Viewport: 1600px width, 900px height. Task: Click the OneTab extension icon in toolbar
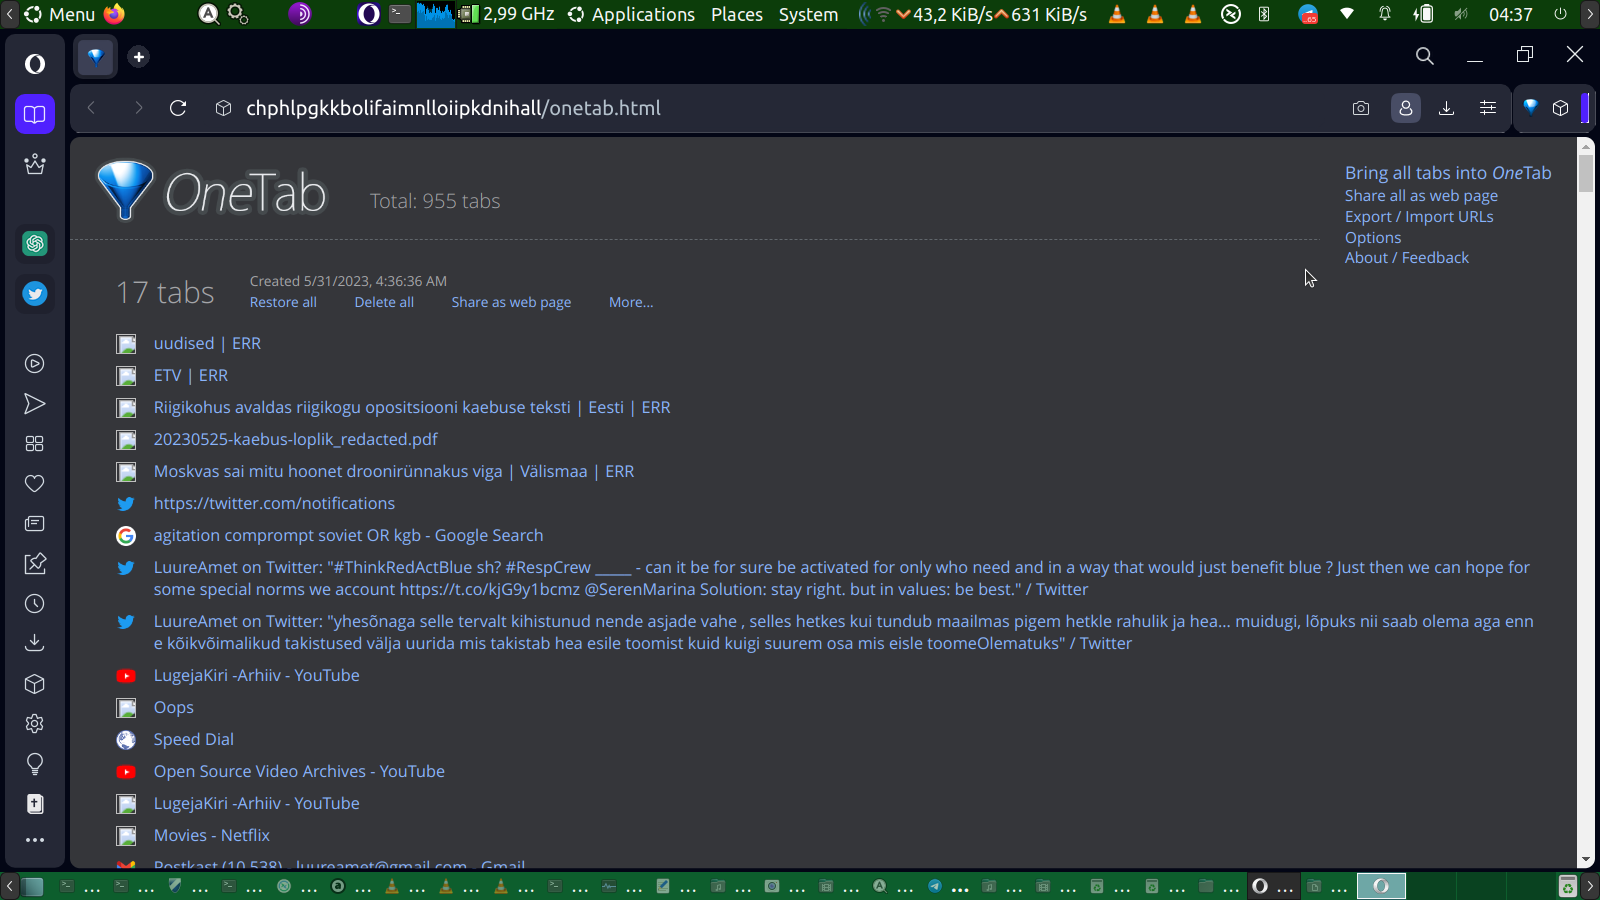pos(1530,107)
